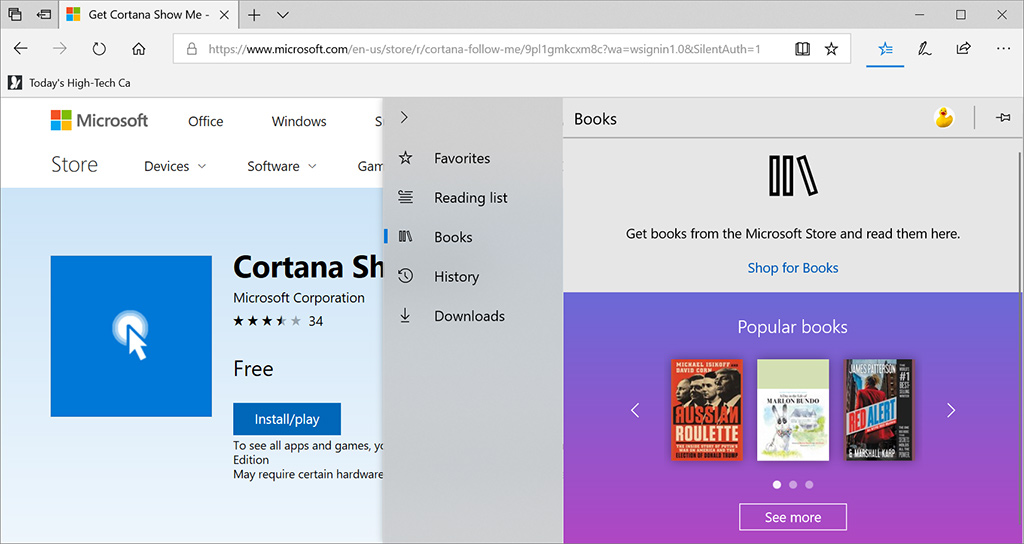This screenshot has height=544, width=1024.
Task: Add page to favorites with star icon
Action: coord(831,49)
